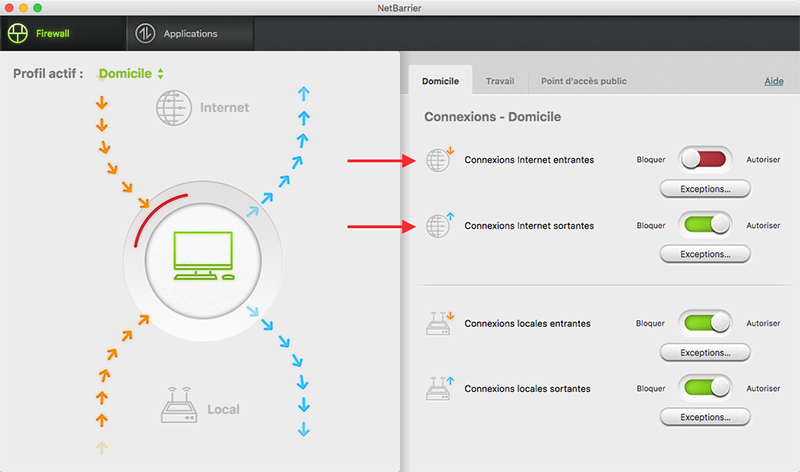Toggle Connexions locales sortantes switch
The width and height of the screenshot is (800, 472).
[705, 388]
